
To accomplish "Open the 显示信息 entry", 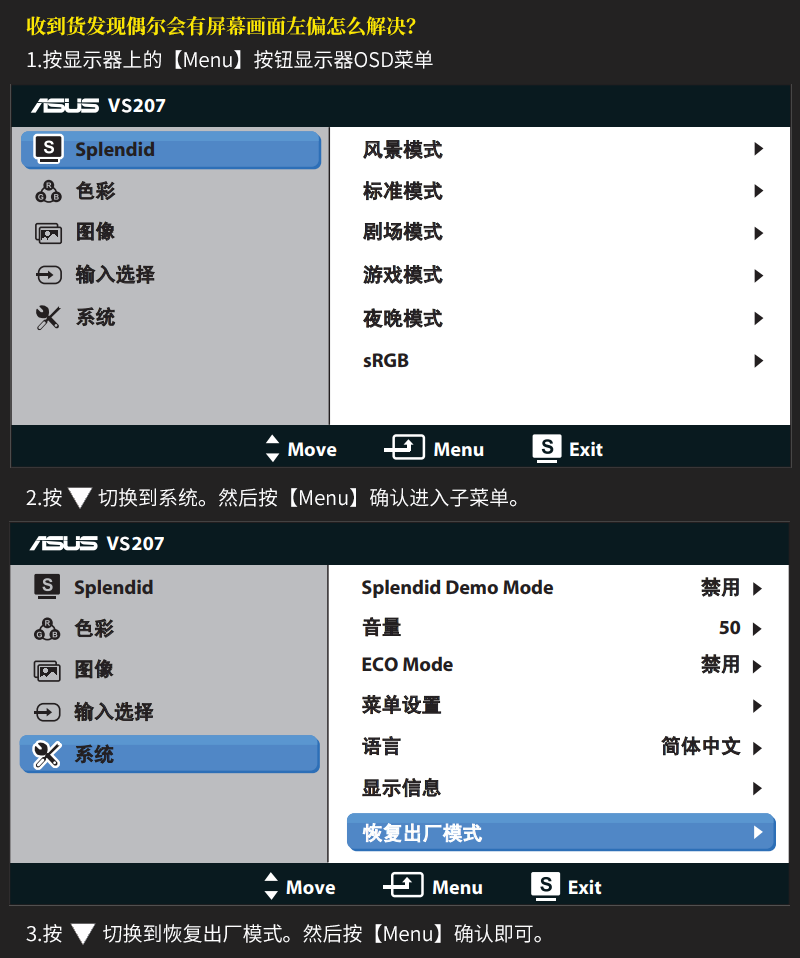I will [x=561, y=788].
